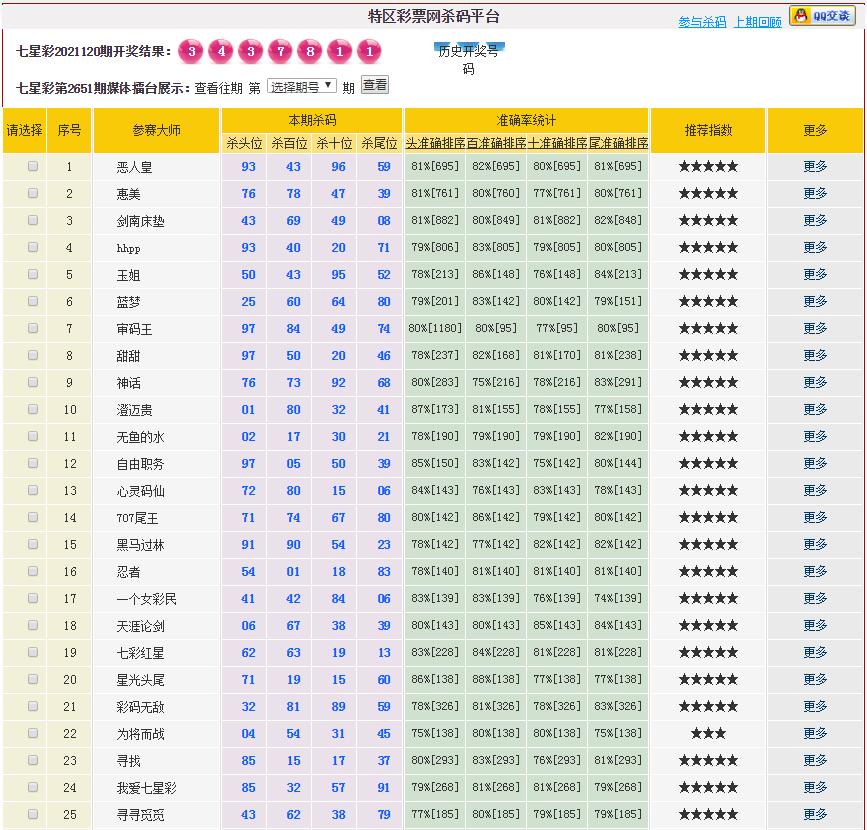Click 更多 link in the 惠美 row

click(x=815, y=194)
